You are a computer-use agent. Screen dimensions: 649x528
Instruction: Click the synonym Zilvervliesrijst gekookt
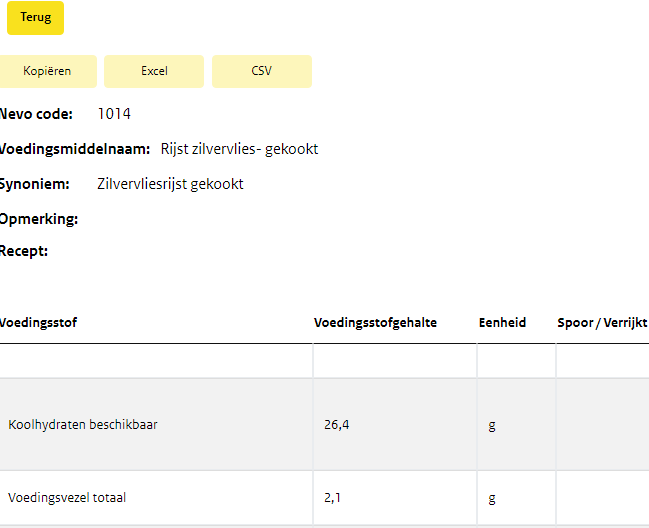(170, 184)
